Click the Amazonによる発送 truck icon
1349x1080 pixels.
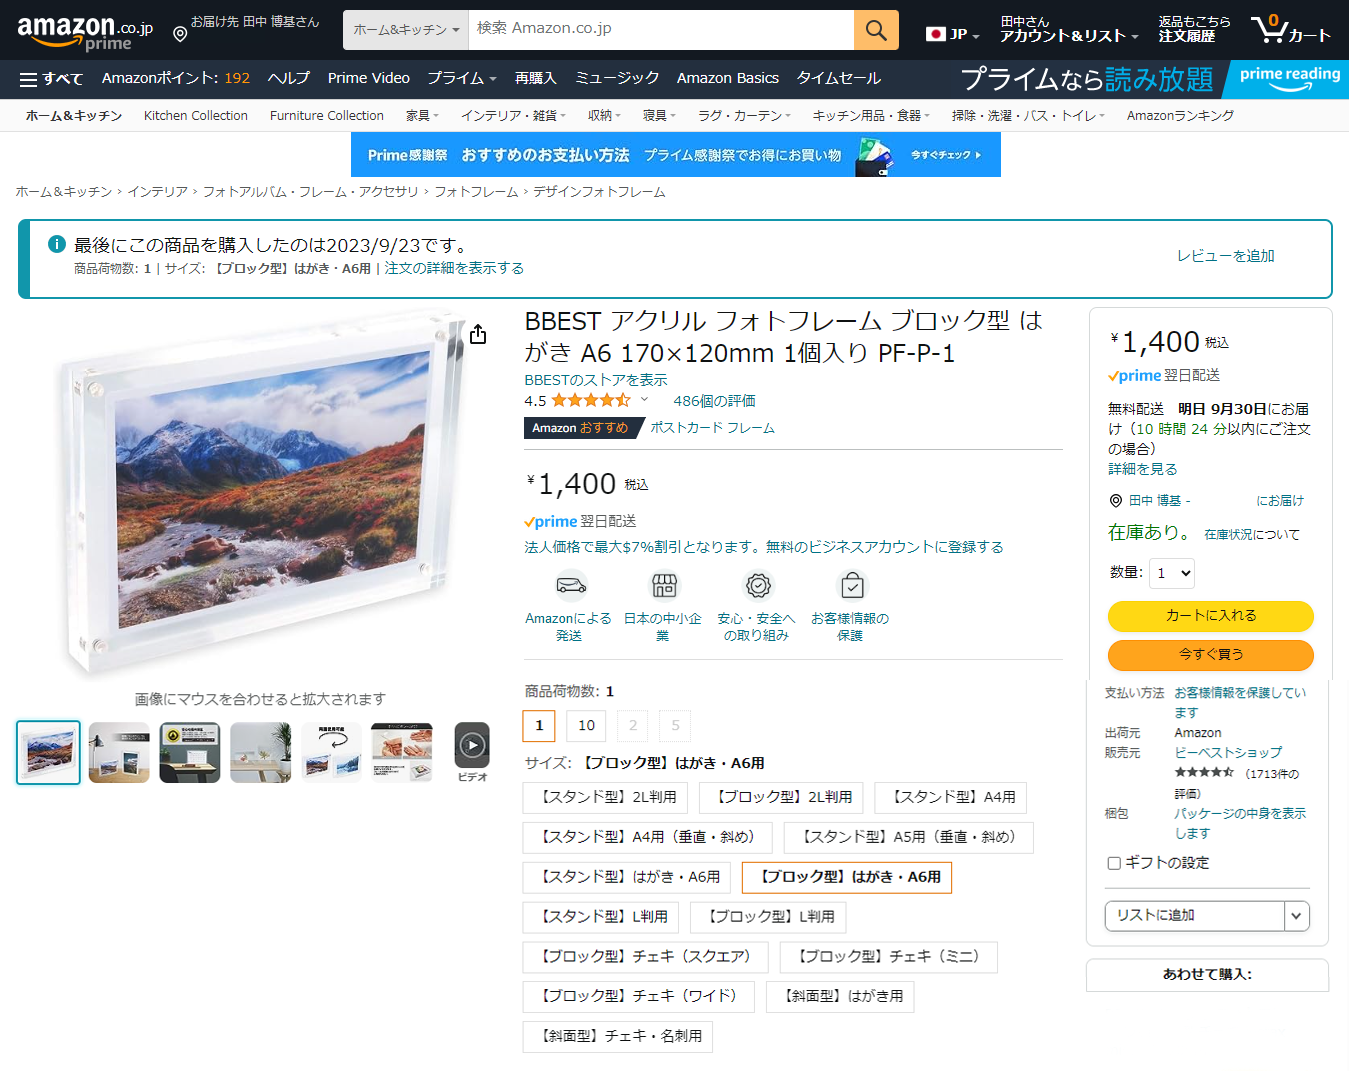[570, 585]
